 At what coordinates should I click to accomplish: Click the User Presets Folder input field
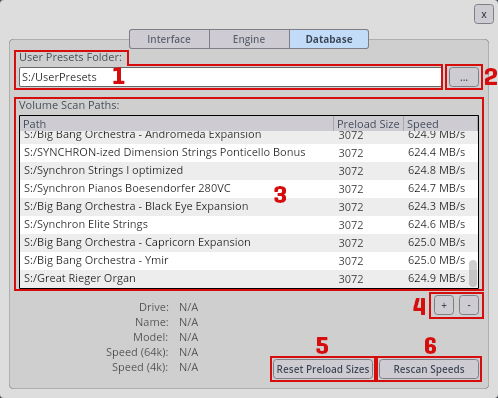click(x=230, y=77)
